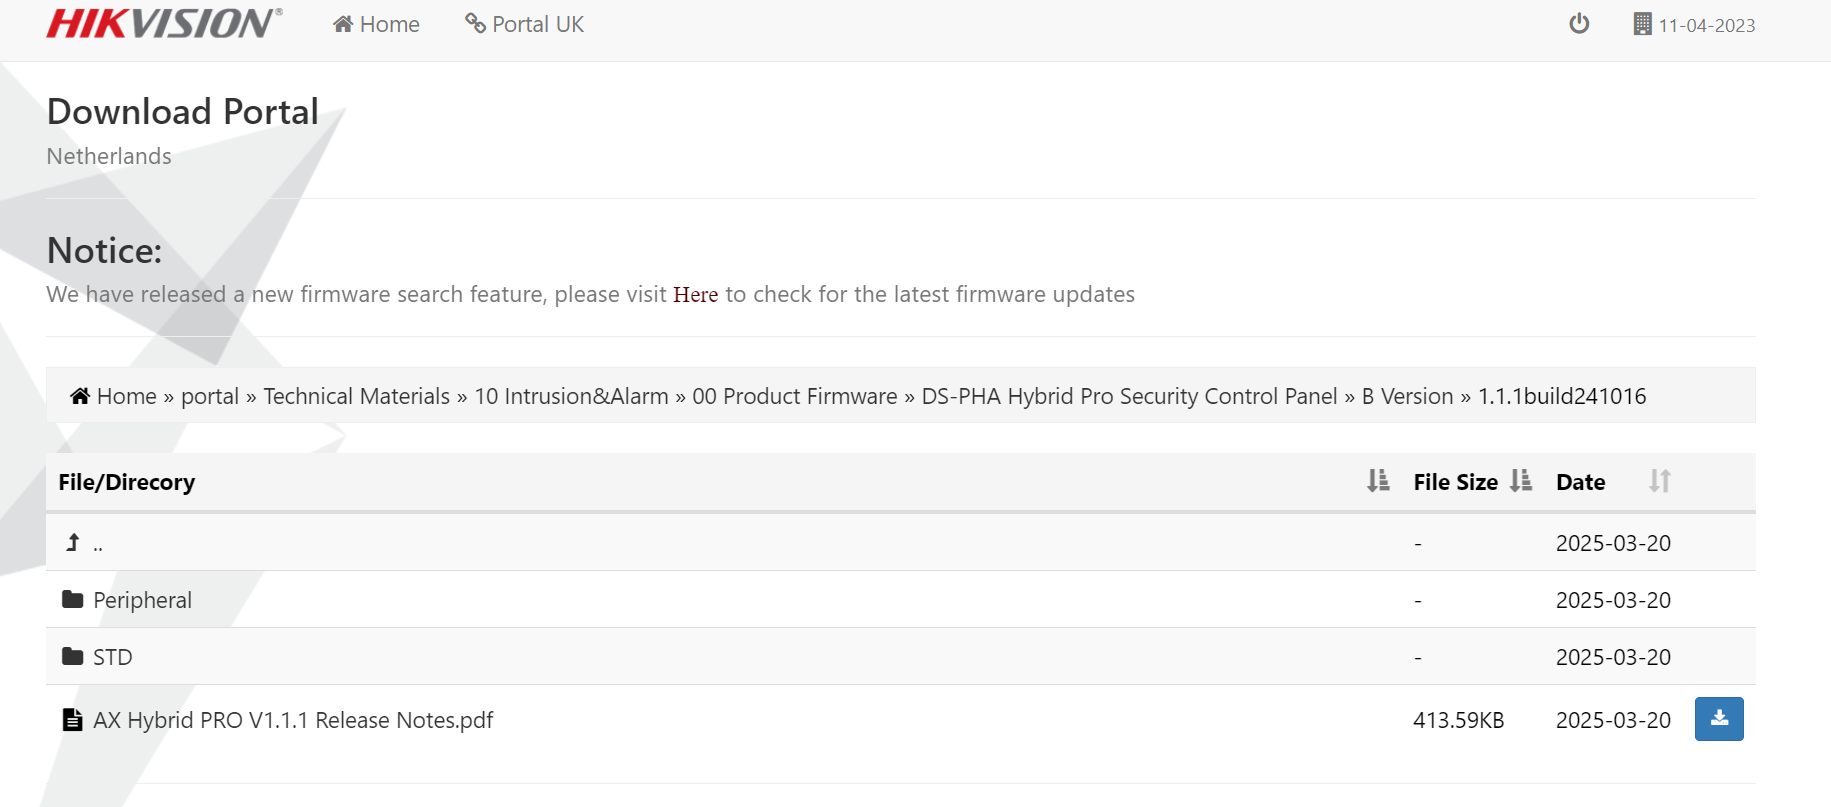The image size is (1831, 807).
Task: Open the Peripheral directory
Action: (142, 600)
